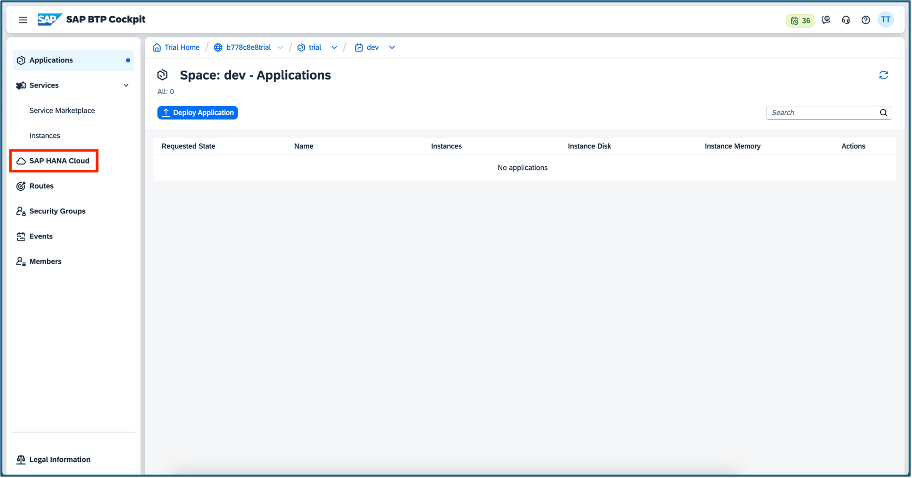Open Members in the sidebar
Image resolution: width=912 pixels, height=478 pixels.
(x=45, y=262)
